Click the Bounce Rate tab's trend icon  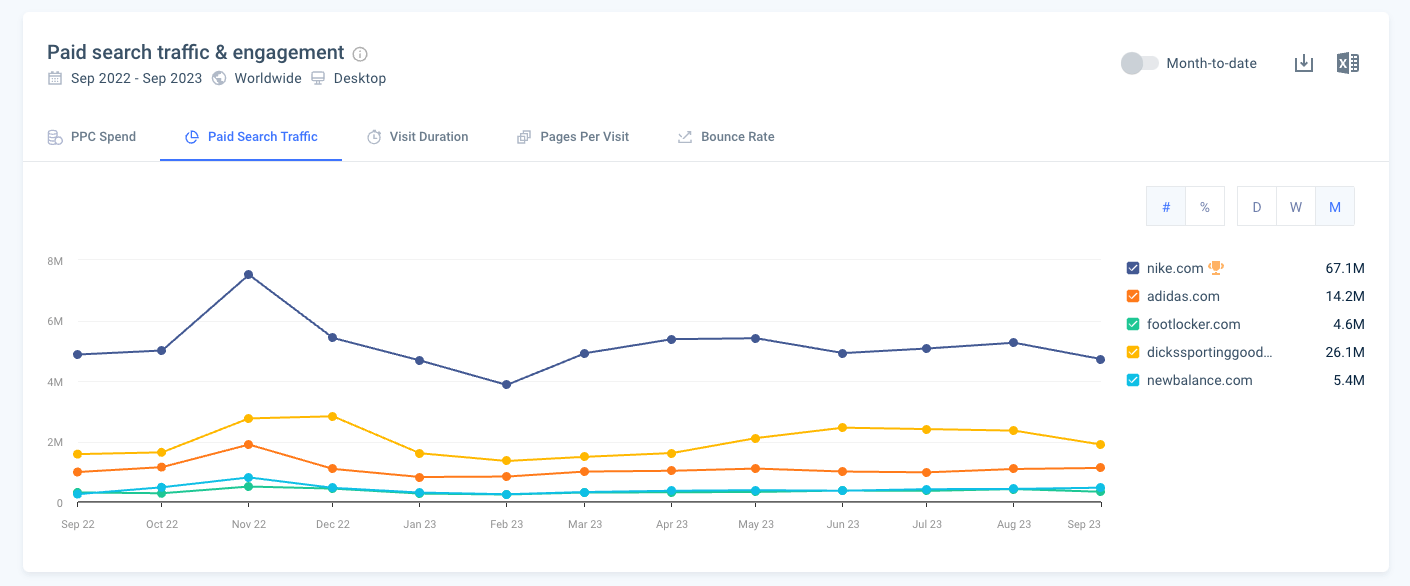click(684, 136)
